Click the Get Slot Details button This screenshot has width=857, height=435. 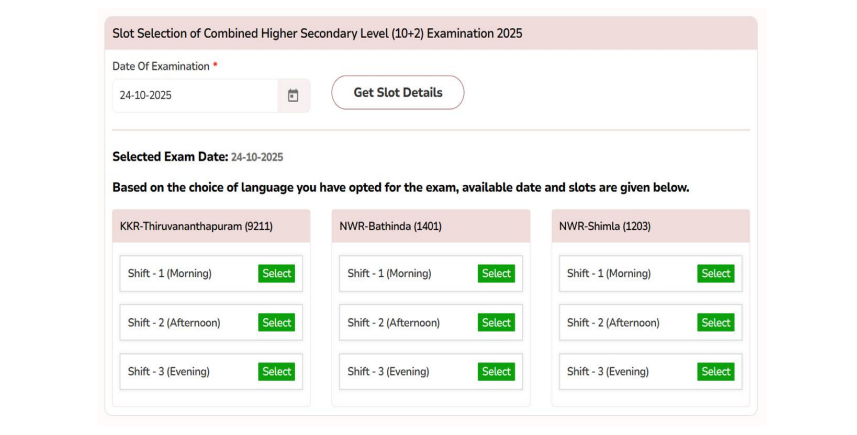[397, 92]
